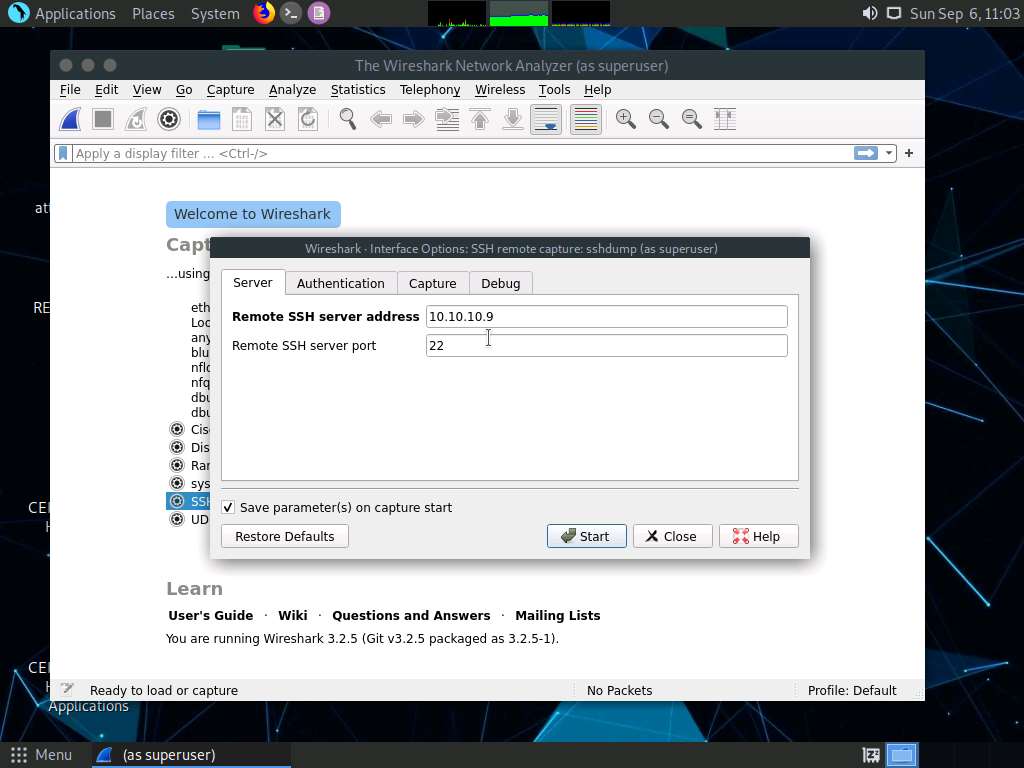The width and height of the screenshot is (1024, 768).
Task: Start a capture with the blue shark fin icon
Action: pyautogui.click(x=69, y=119)
